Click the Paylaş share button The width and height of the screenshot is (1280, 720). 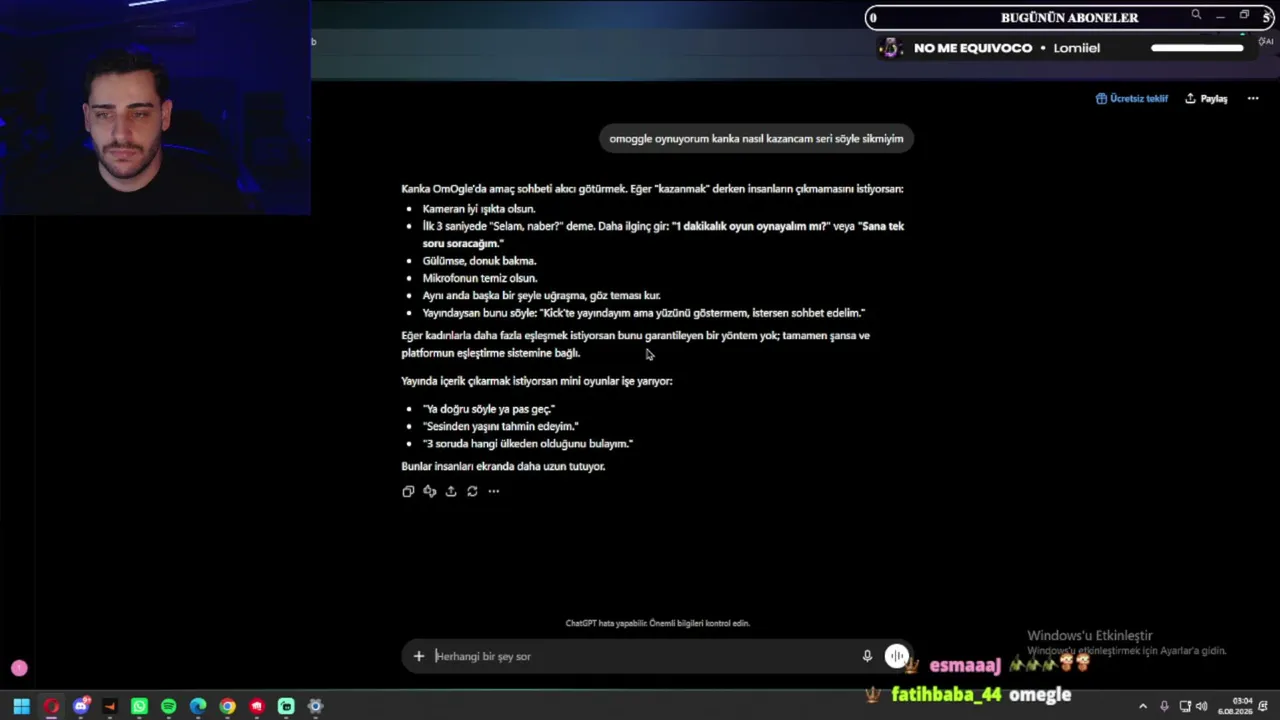pyautogui.click(x=1206, y=99)
